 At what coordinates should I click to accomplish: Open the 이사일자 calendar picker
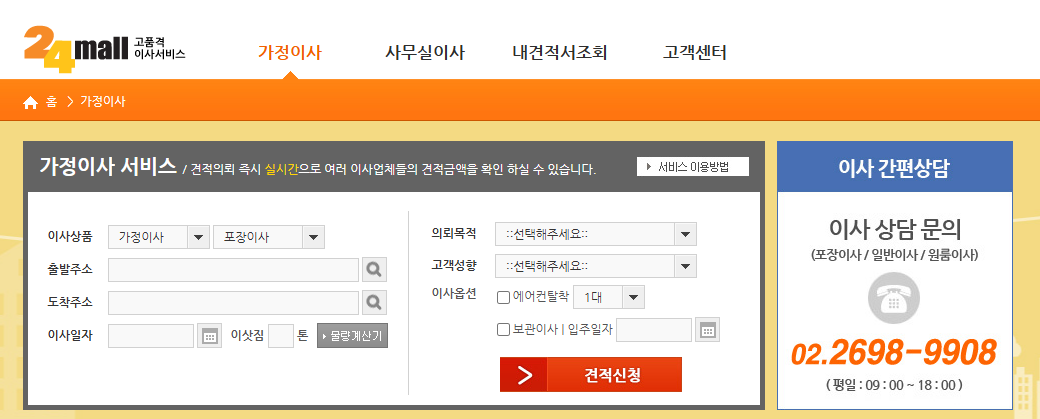pyautogui.click(x=210, y=336)
